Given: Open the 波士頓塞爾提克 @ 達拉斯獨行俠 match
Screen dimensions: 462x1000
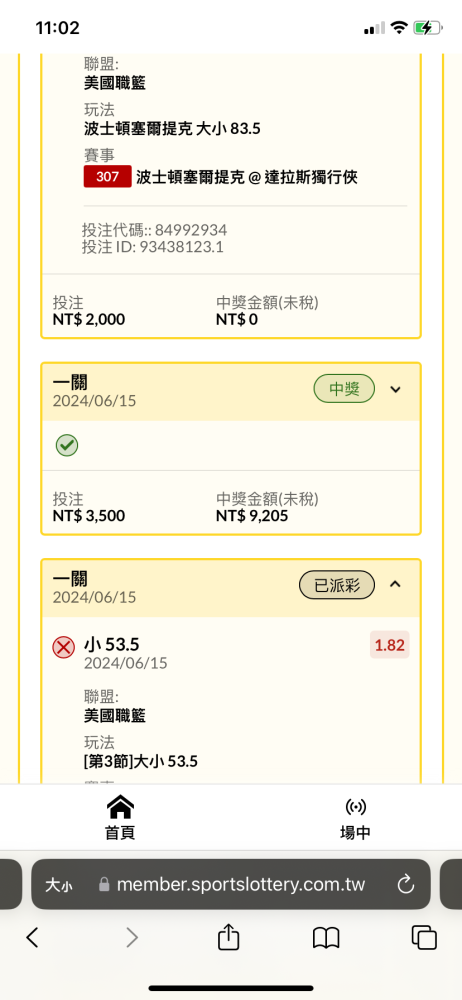Looking at the screenshot, I should [x=247, y=178].
